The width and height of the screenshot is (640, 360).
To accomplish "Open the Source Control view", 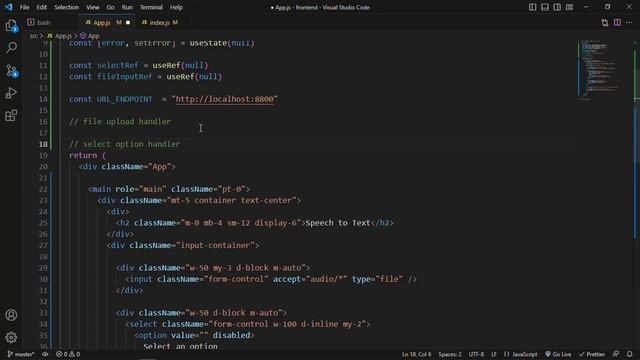I will point(11,71).
